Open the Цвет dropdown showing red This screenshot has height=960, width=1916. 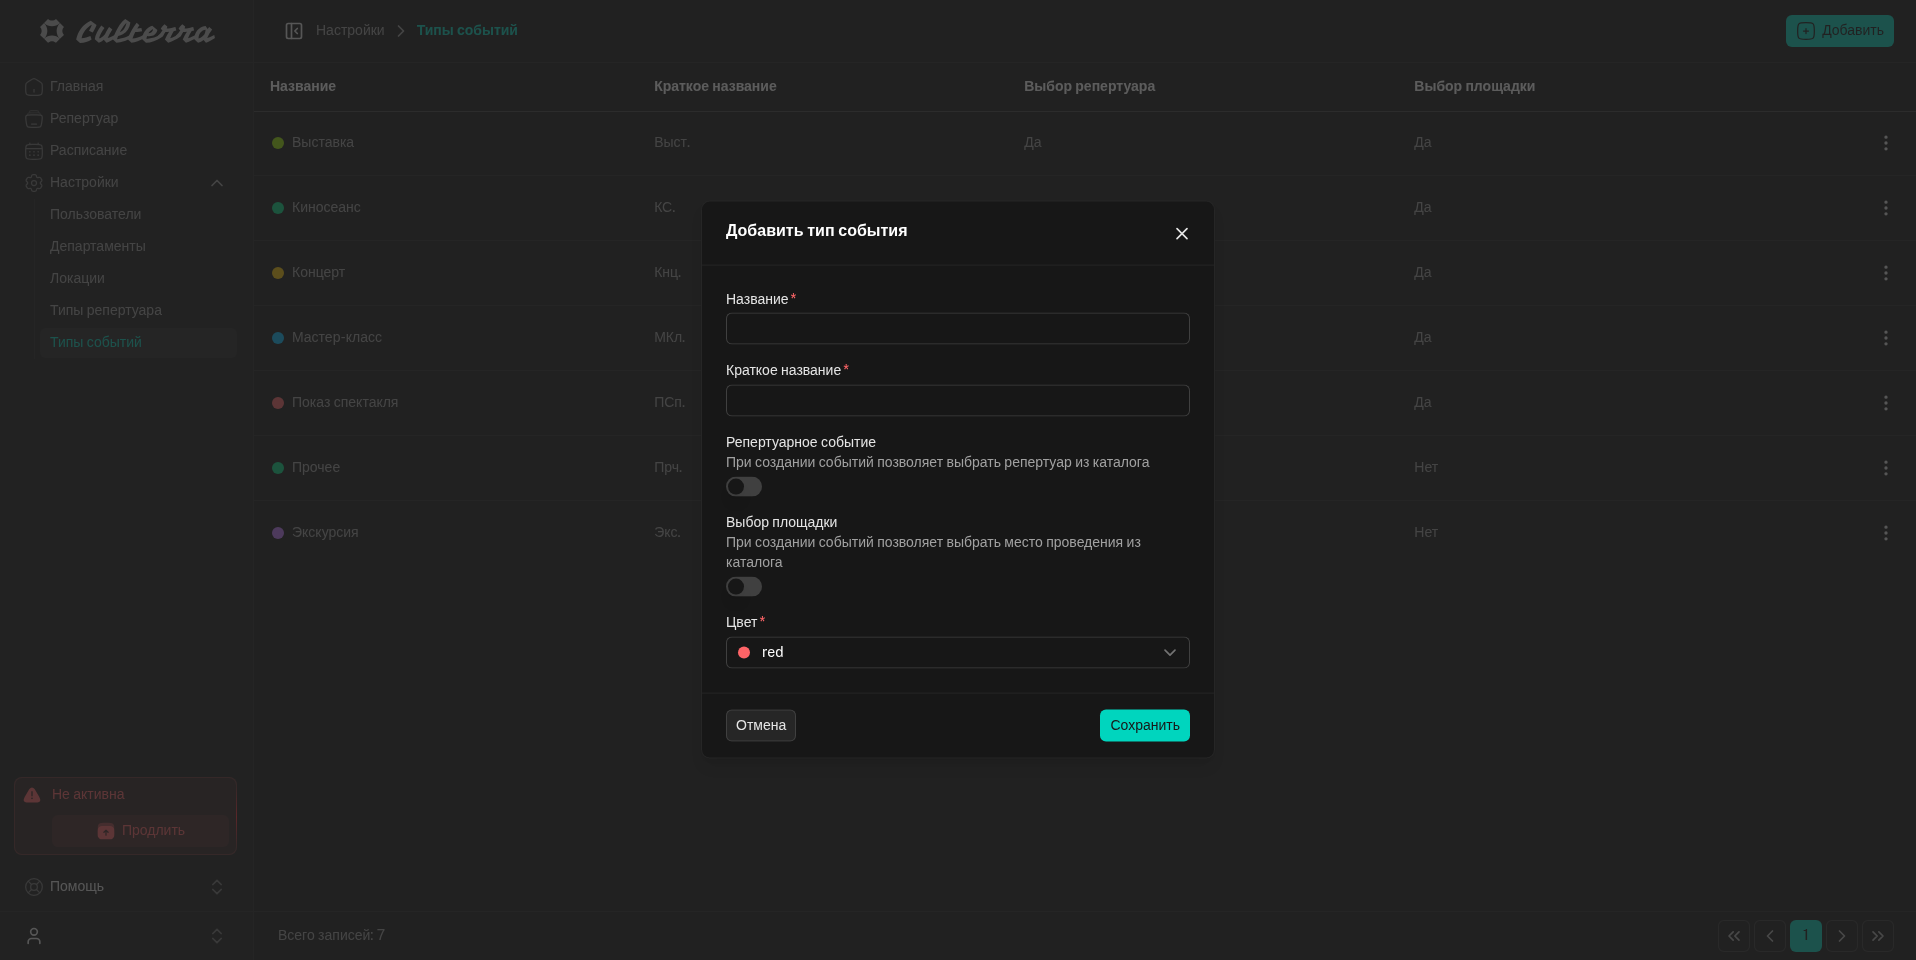(957, 653)
